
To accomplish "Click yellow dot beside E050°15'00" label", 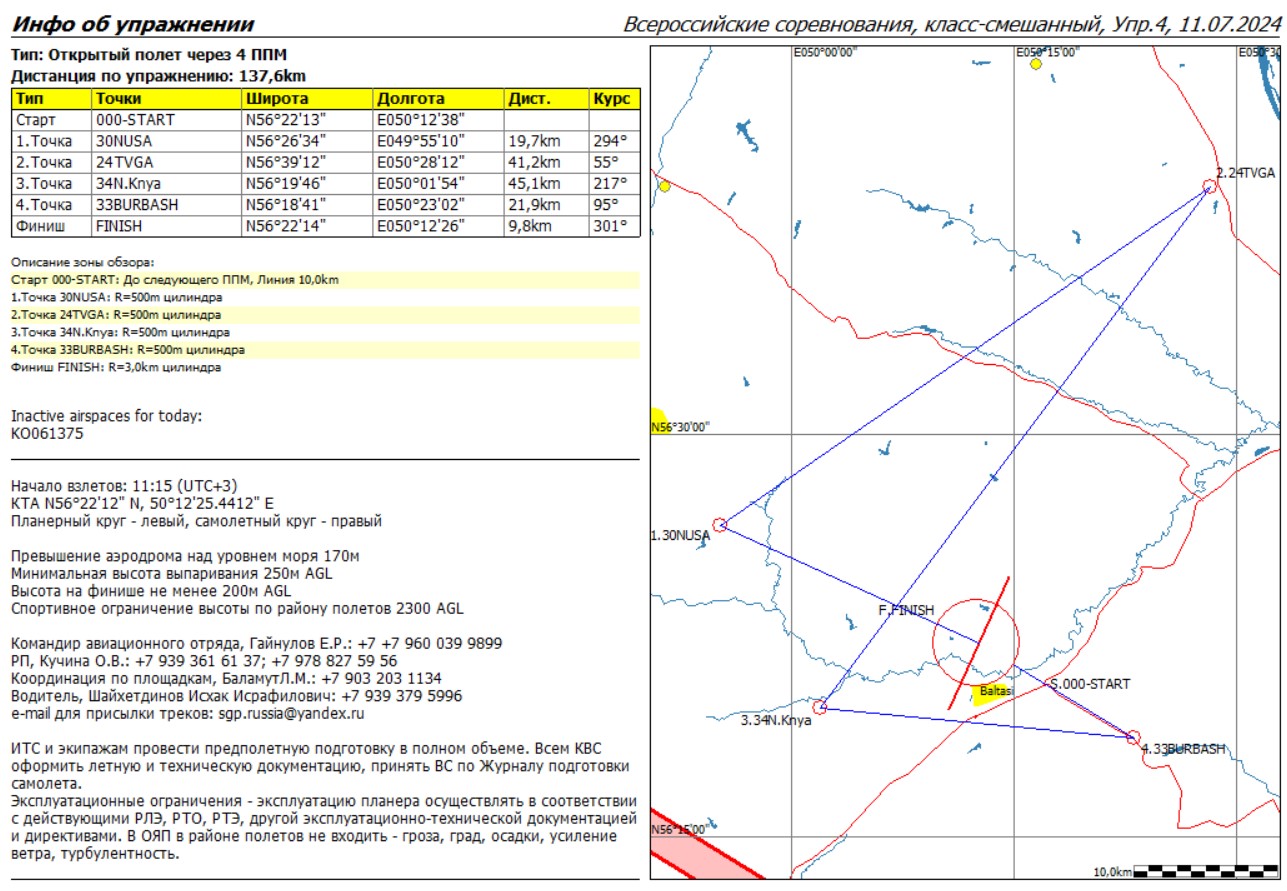I will tap(1036, 64).
